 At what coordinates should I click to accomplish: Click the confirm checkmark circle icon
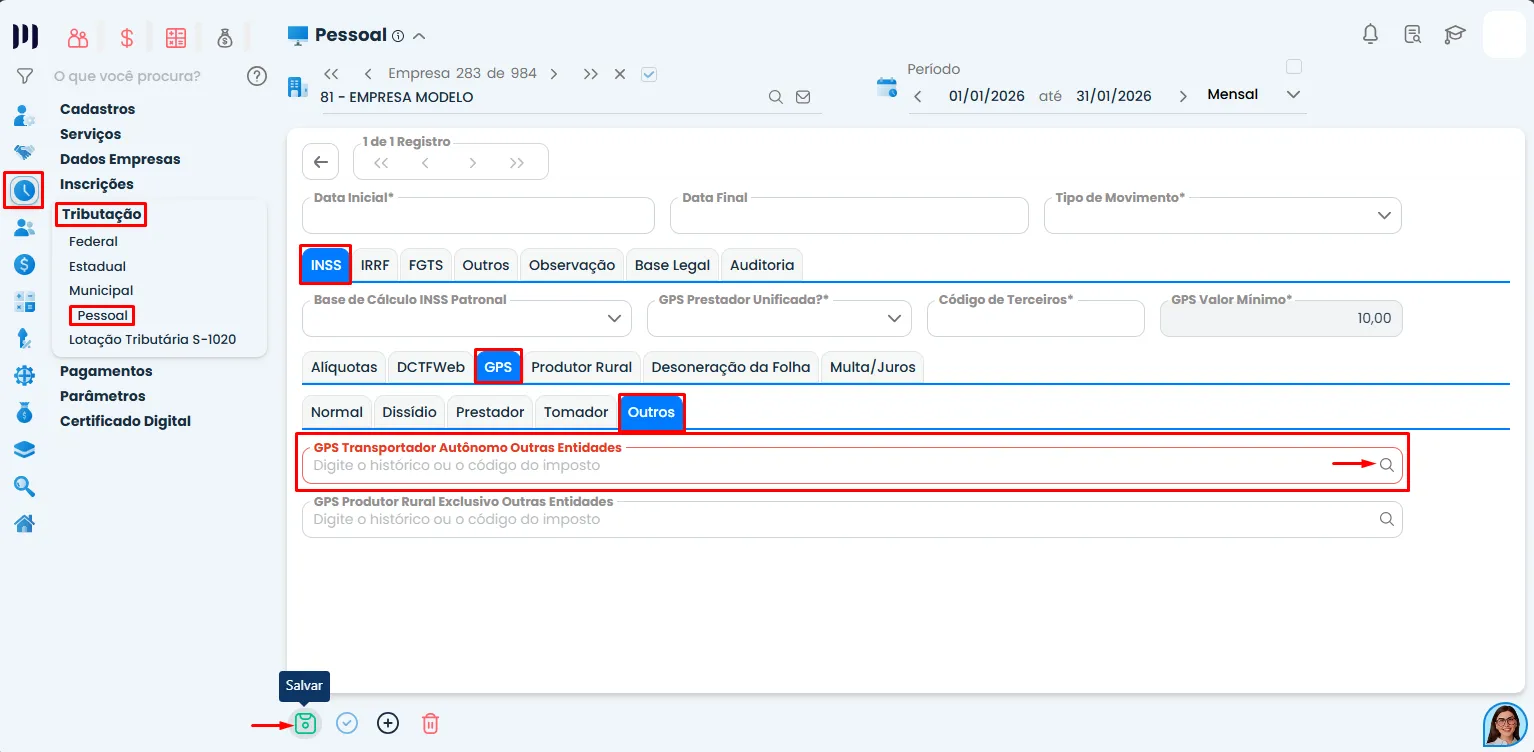click(347, 723)
